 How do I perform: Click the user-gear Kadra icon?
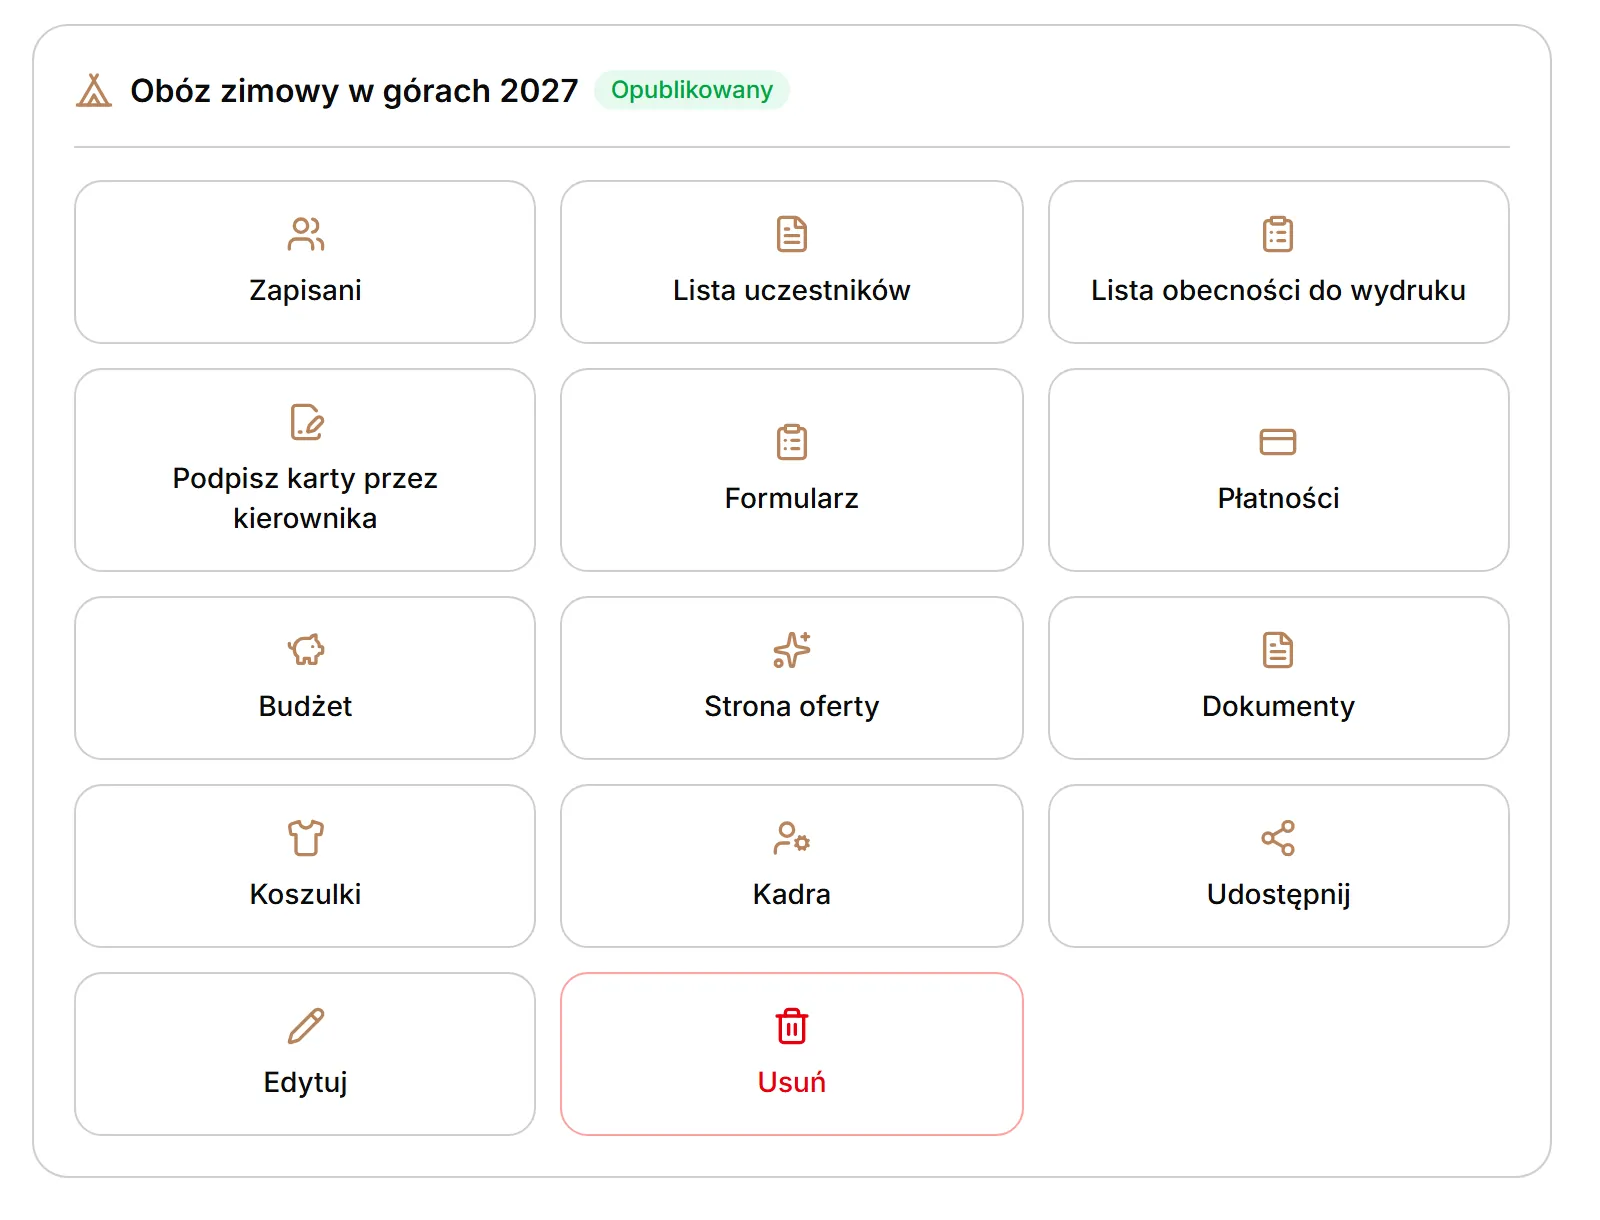point(792,838)
